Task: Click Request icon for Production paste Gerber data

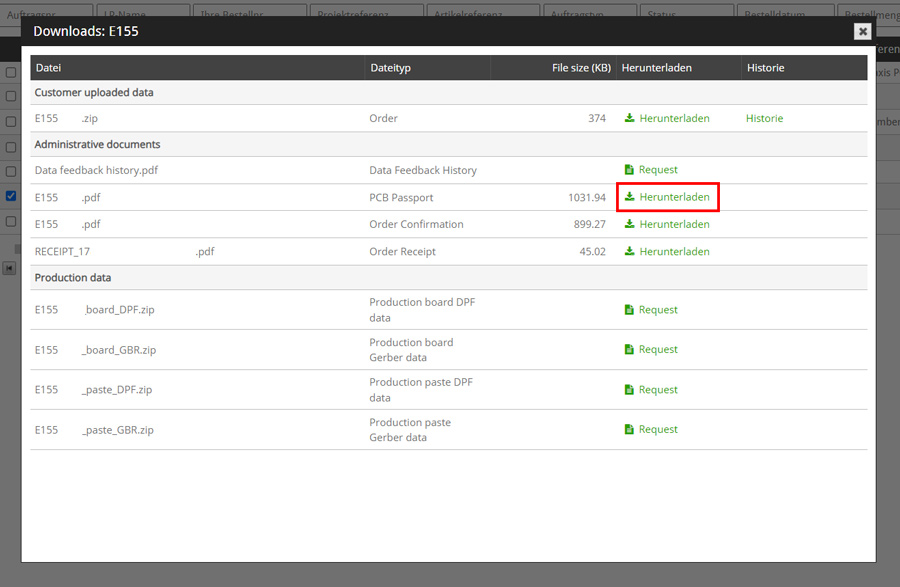Action: [629, 430]
